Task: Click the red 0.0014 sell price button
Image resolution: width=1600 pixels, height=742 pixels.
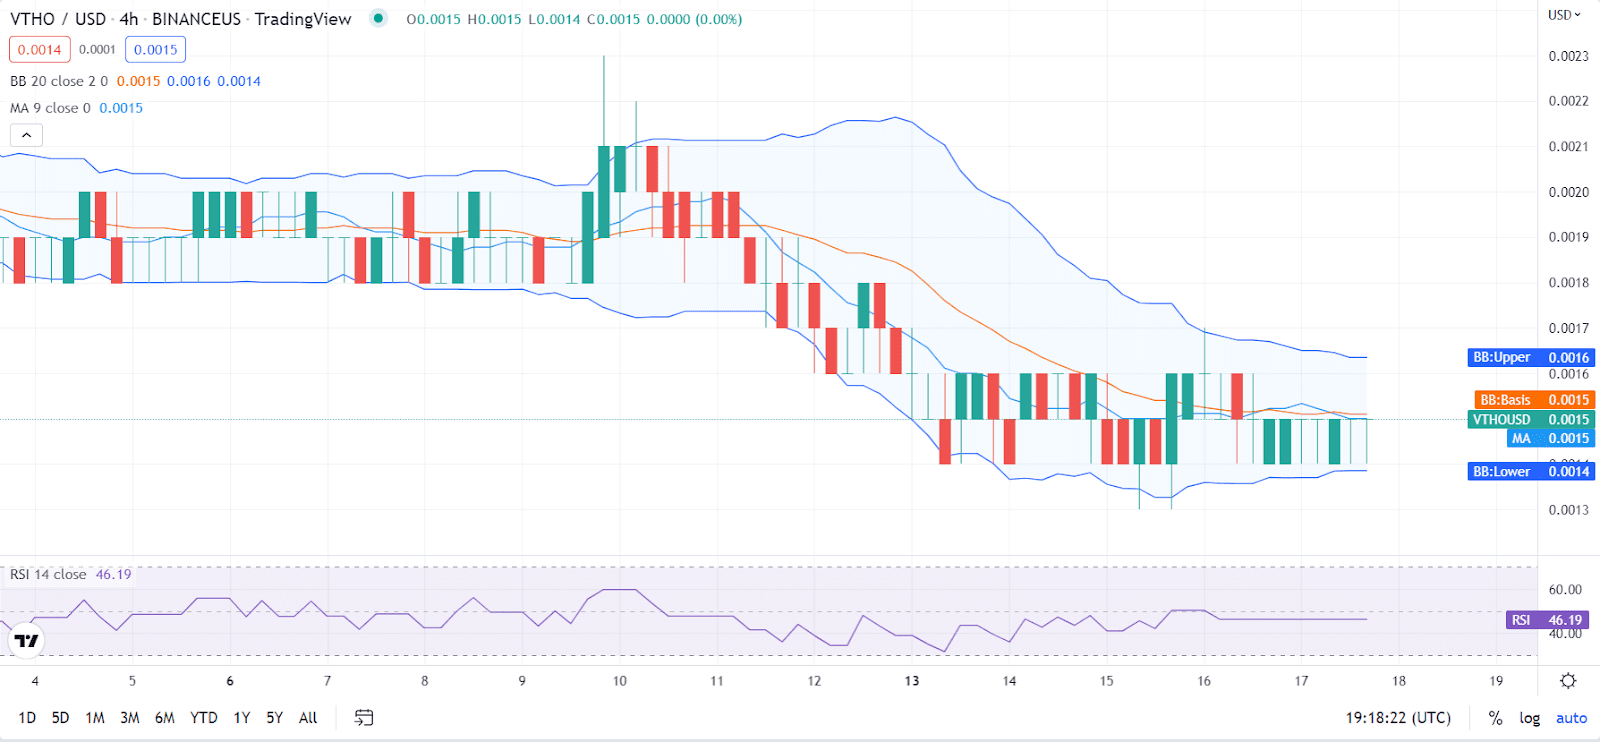Action: (x=40, y=49)
